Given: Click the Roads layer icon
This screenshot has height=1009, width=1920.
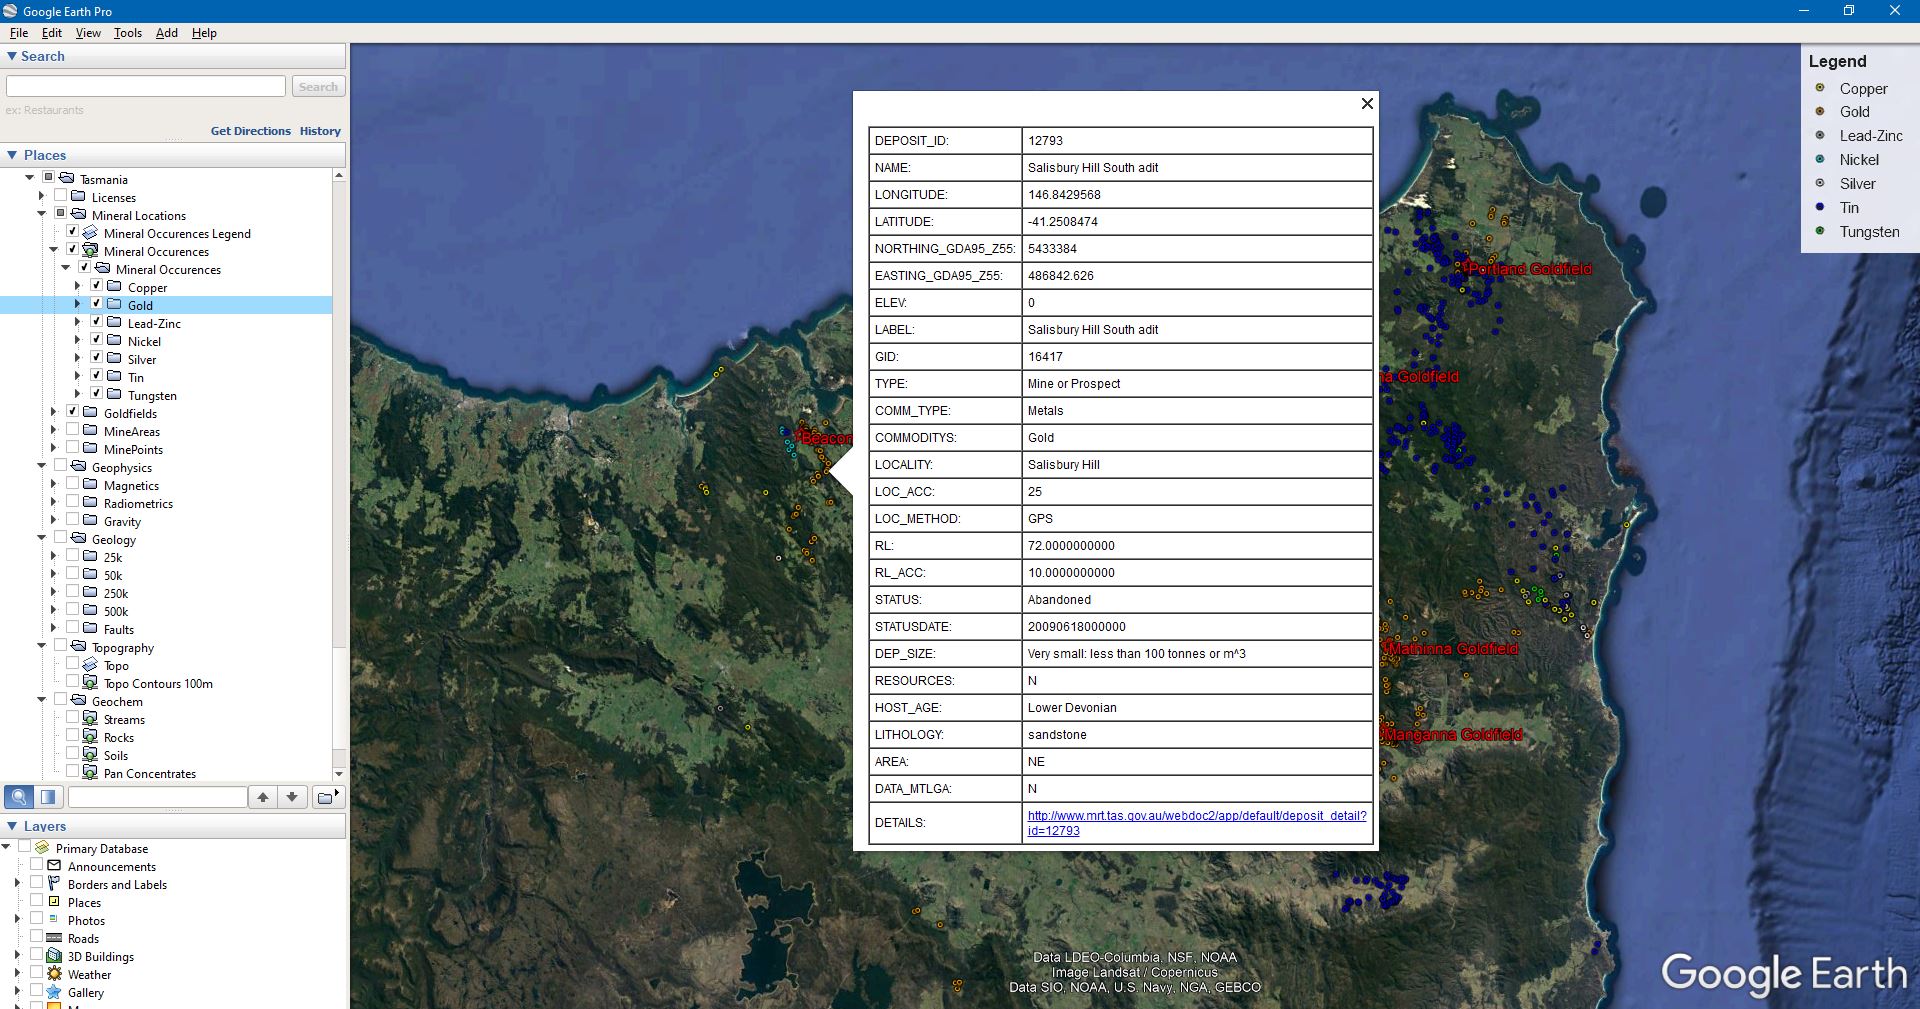Looking at the screenshot, I should [x=54, y=938].
